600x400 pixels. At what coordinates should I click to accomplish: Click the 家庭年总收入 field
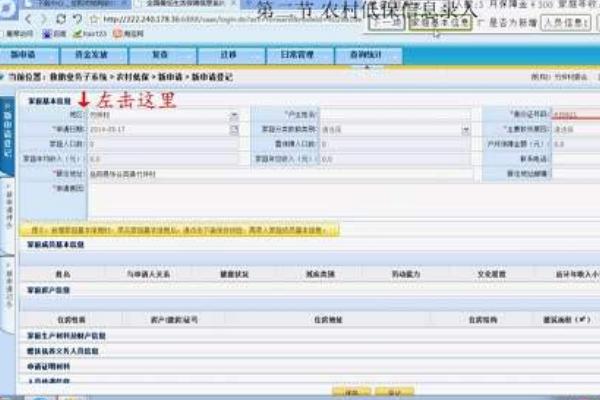395,159
